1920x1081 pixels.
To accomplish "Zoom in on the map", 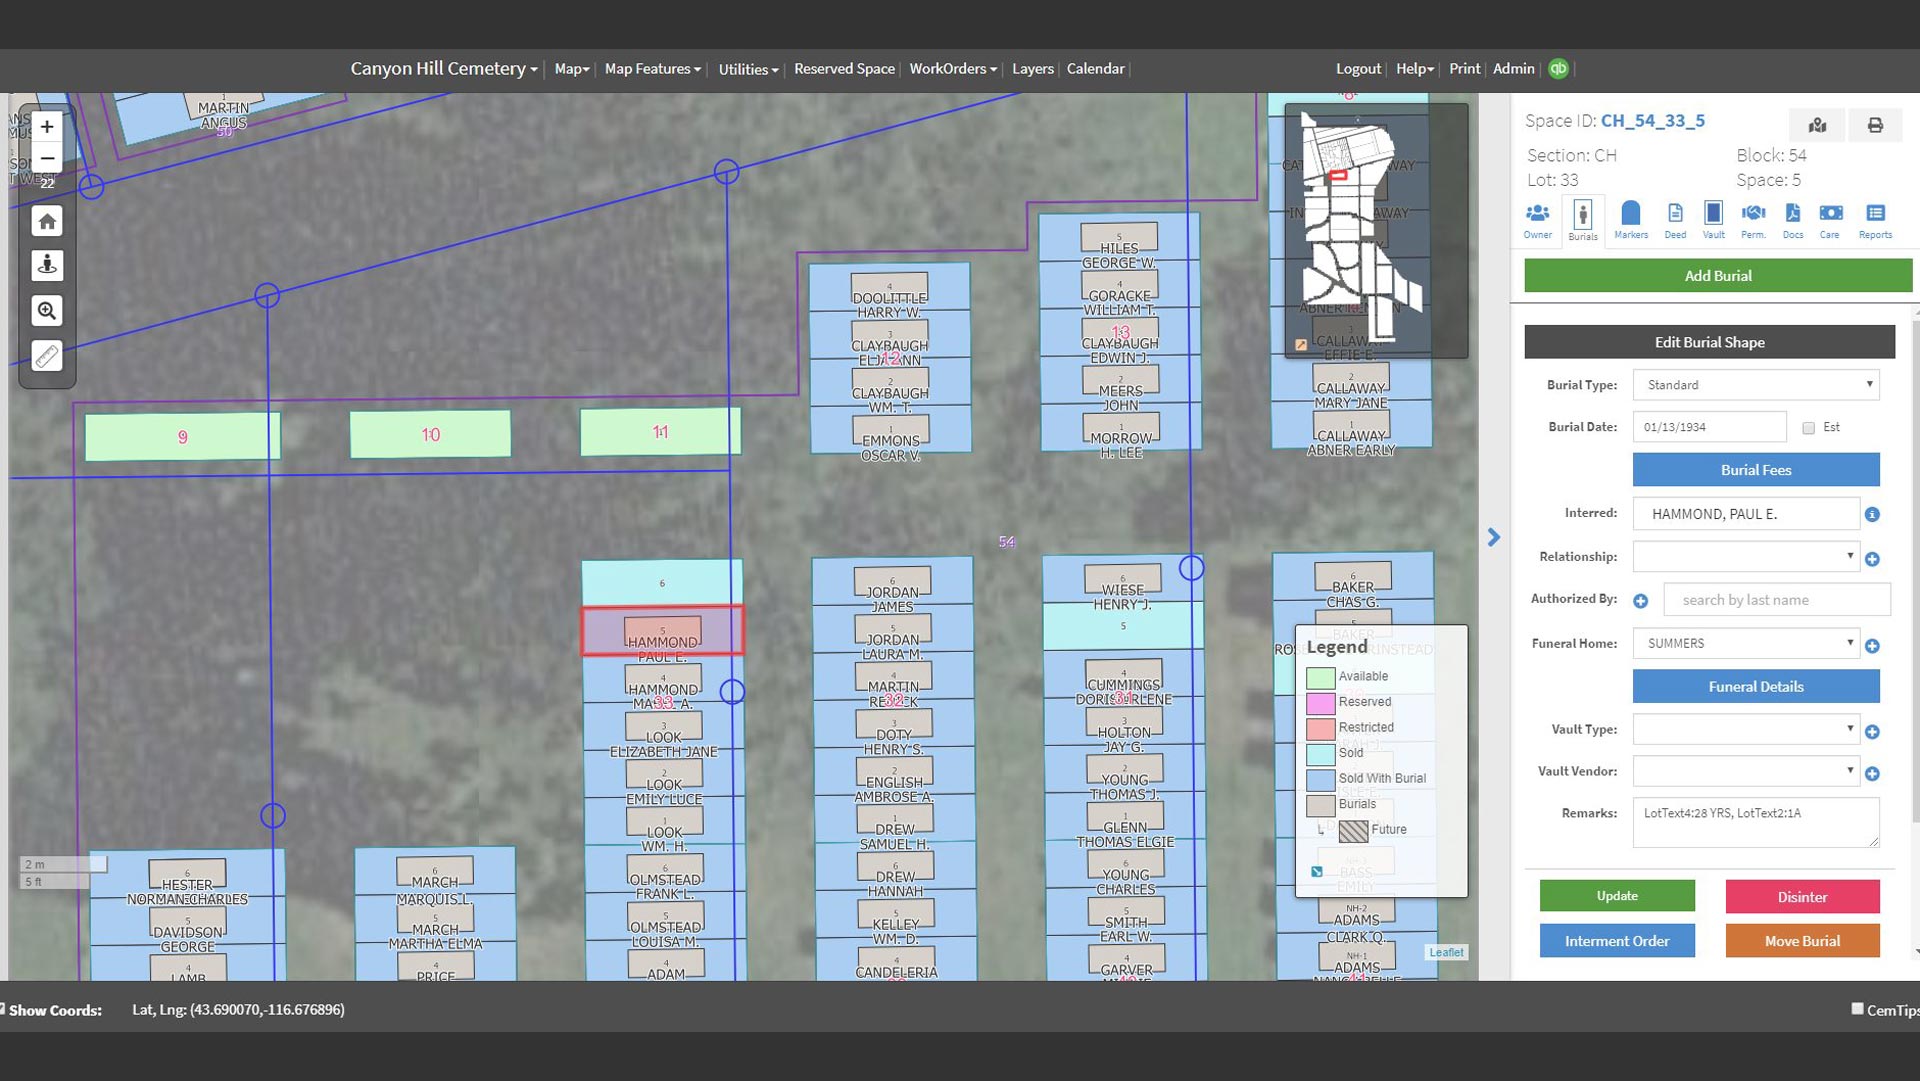I will pyautogui.click(x=47, y=127).
